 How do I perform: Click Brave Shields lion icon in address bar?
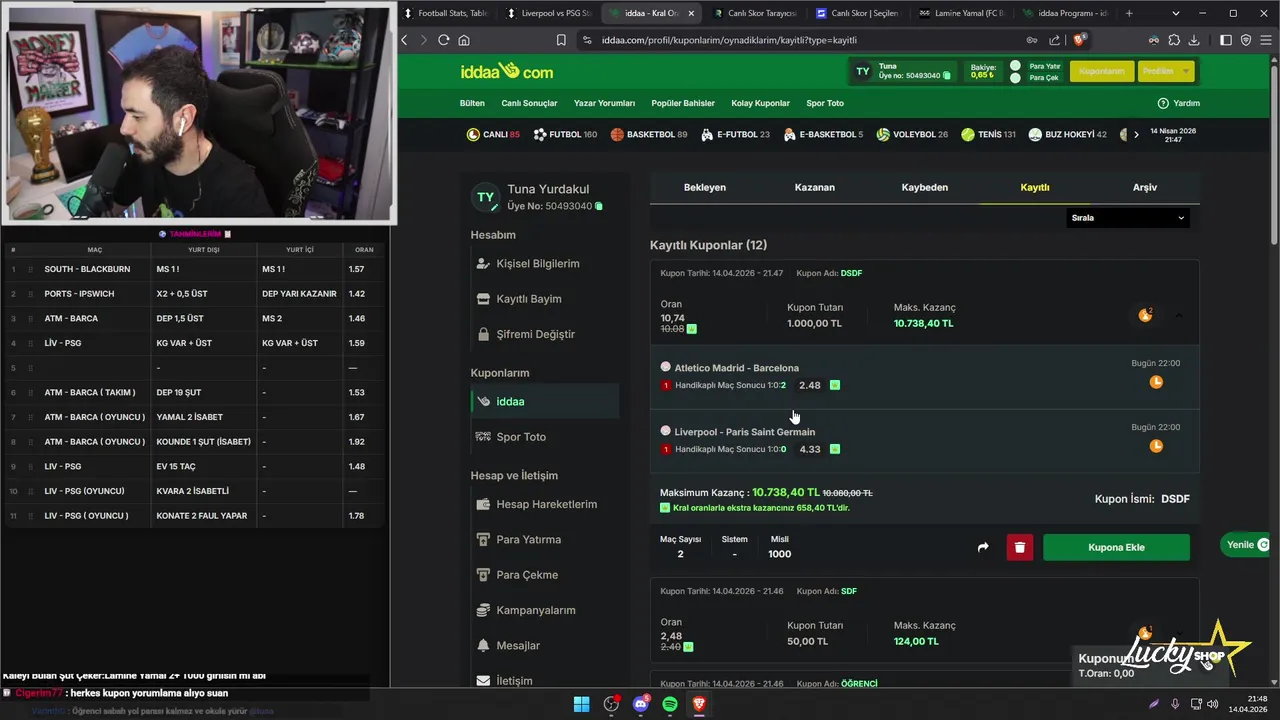pyautogui.click(x=1079, y=40)
